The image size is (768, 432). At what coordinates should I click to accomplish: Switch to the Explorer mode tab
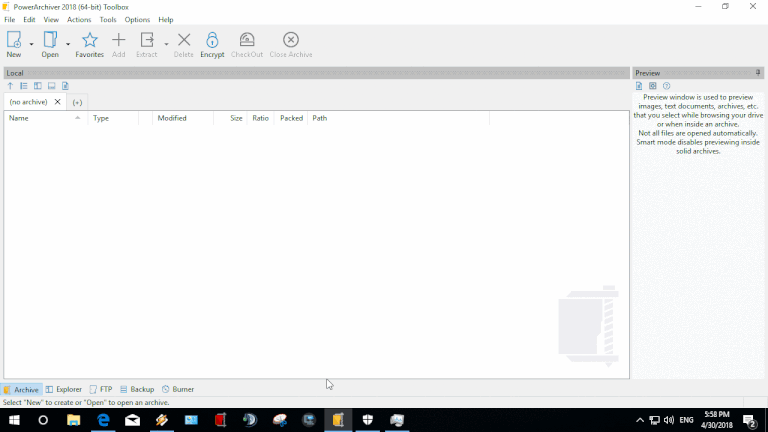tap(64, 389)
